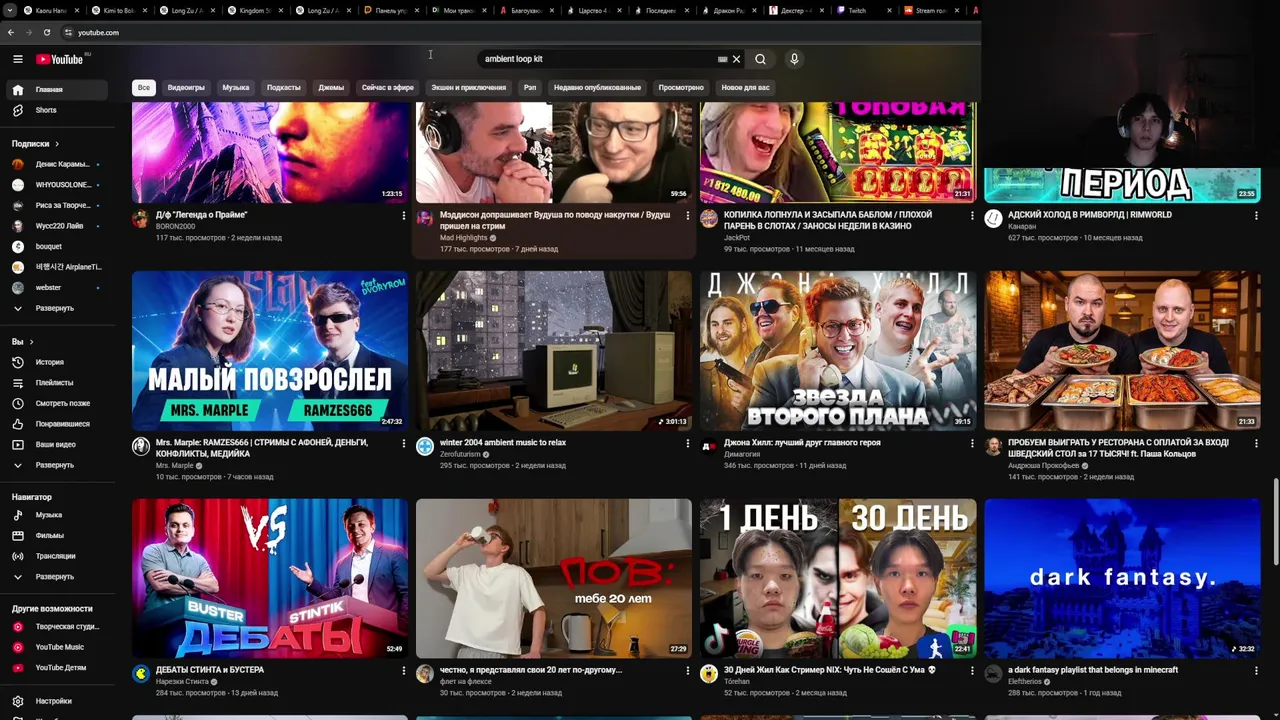Open ЗВЕЗДА ВТОРОГО ПЛАНА video thumbnail
Screen dimensions: 1280x720
838,350
